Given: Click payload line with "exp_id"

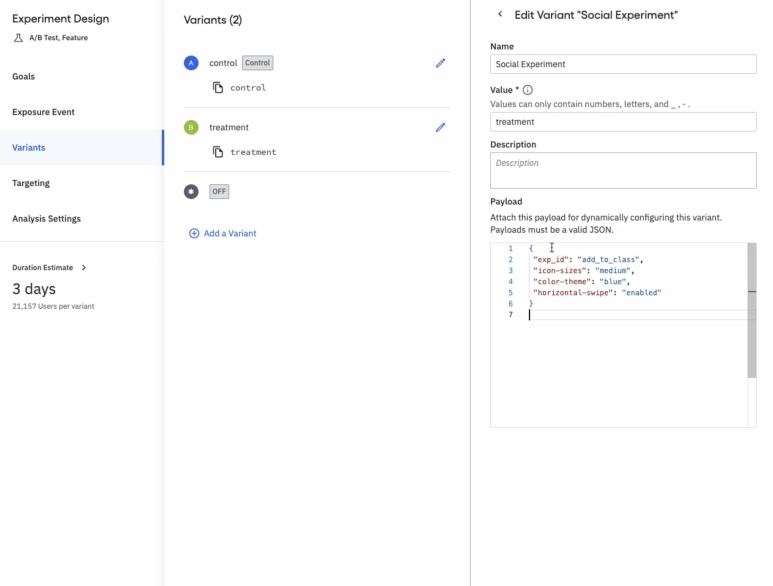Looking at the screenshot, I should tap(588, 260).
